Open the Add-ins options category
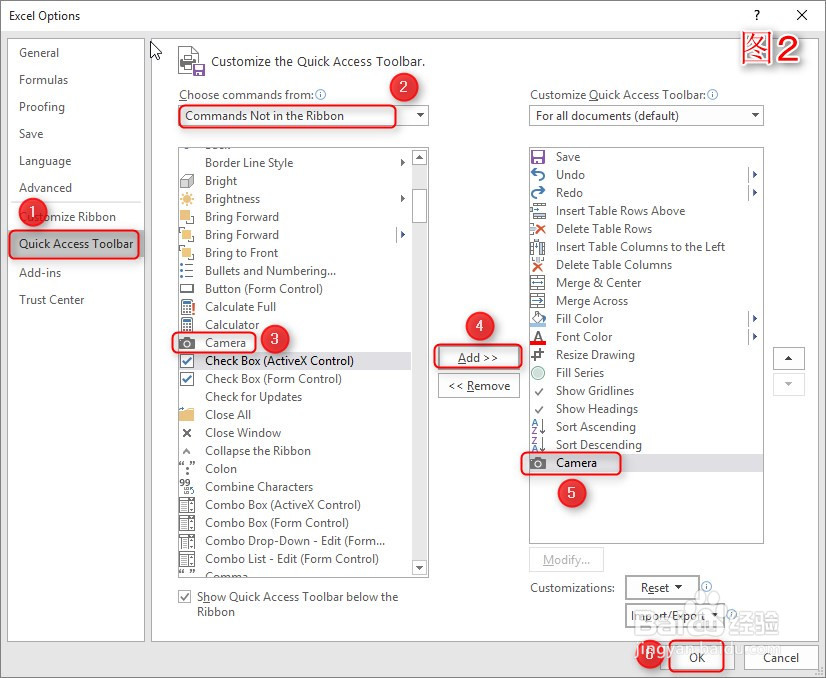Screen dimensions: 826x678 (40, 273)
